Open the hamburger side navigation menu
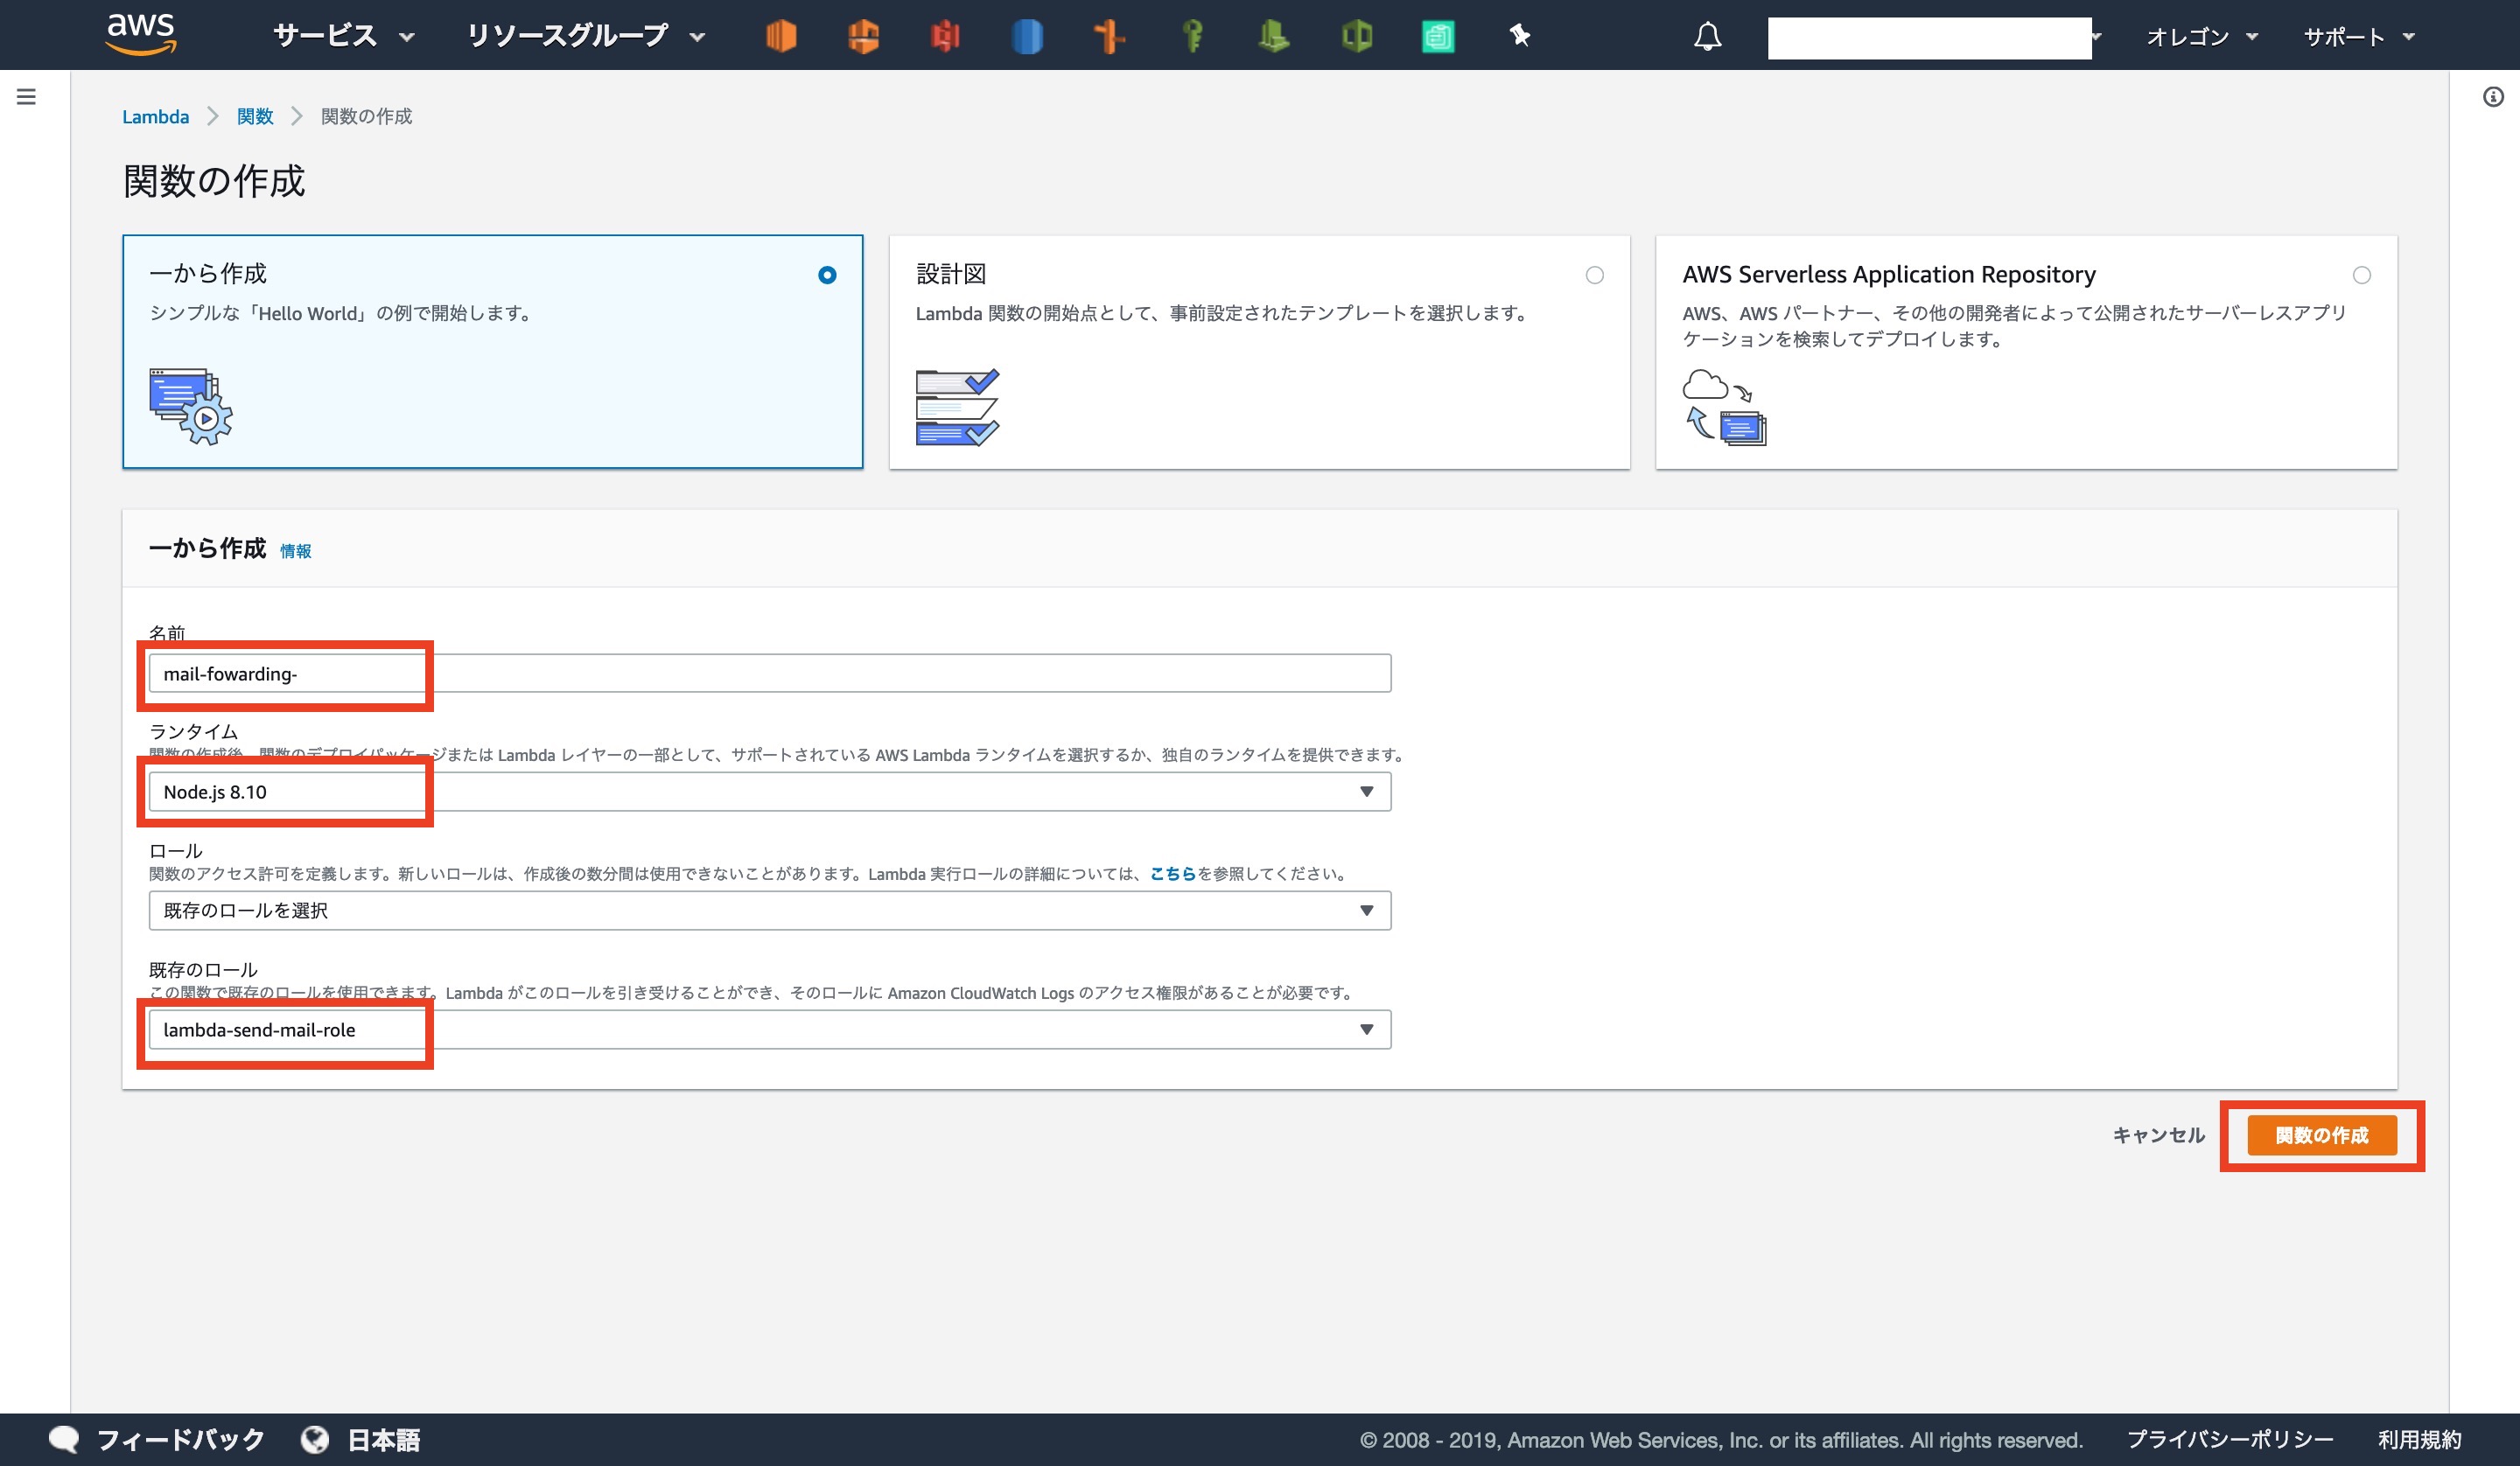The width and height of the screenshot is (2520, 1466). pyautogui.click(x=26, y=97)
